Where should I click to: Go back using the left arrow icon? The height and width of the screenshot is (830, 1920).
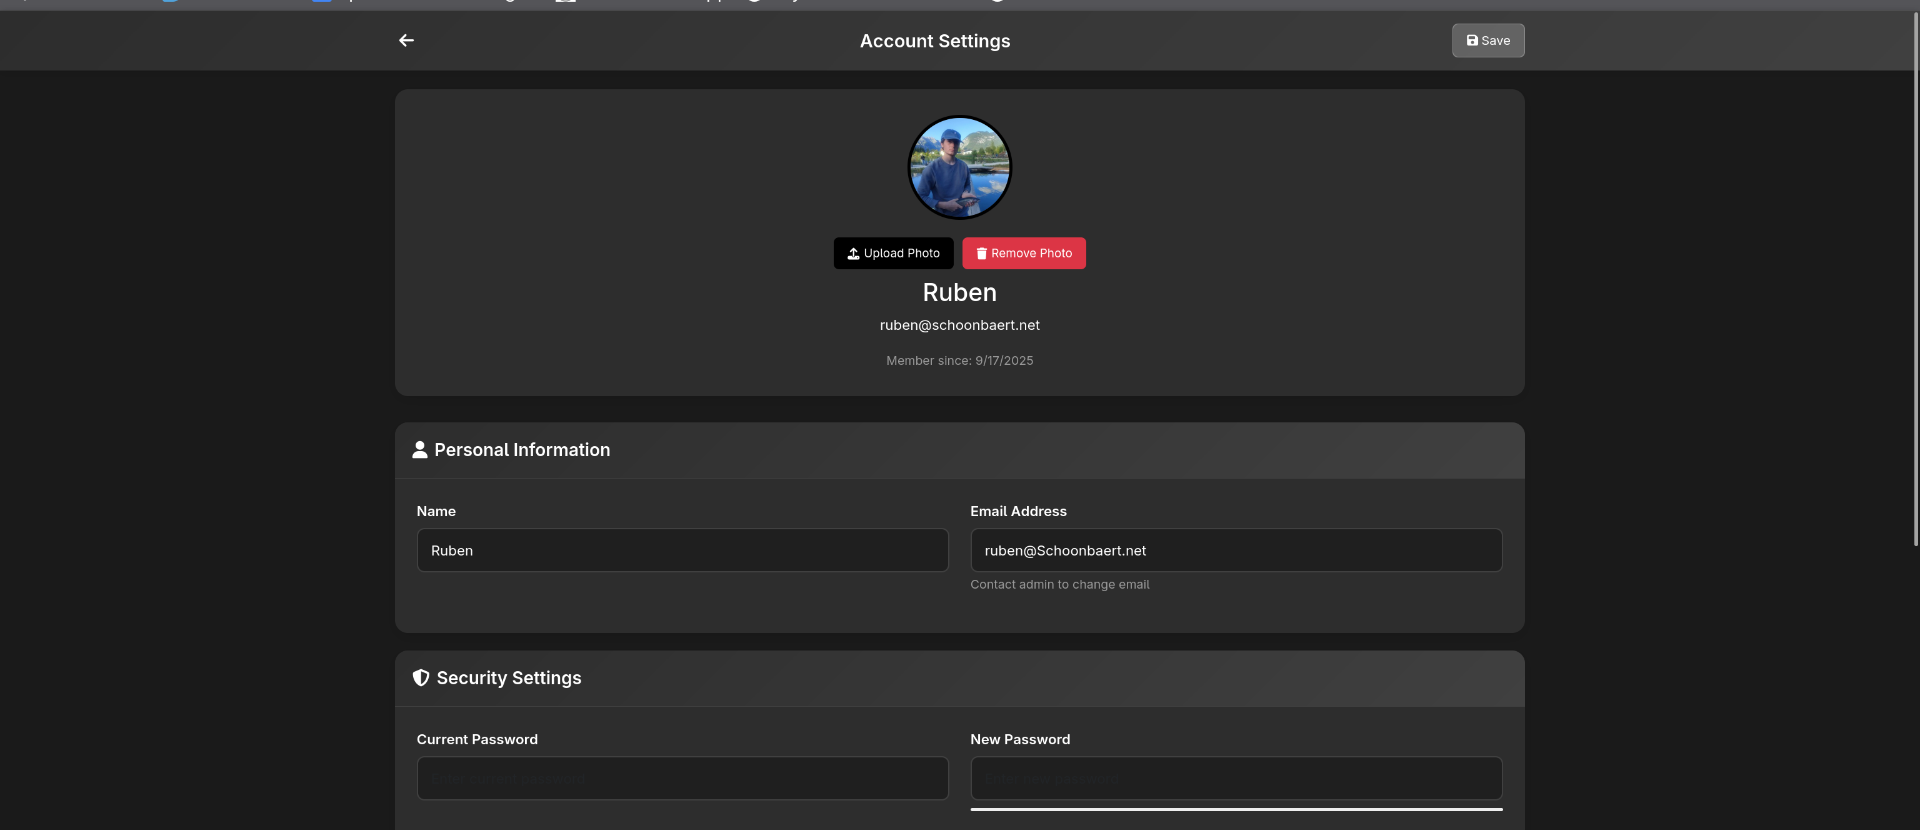[x=406, y=41]
